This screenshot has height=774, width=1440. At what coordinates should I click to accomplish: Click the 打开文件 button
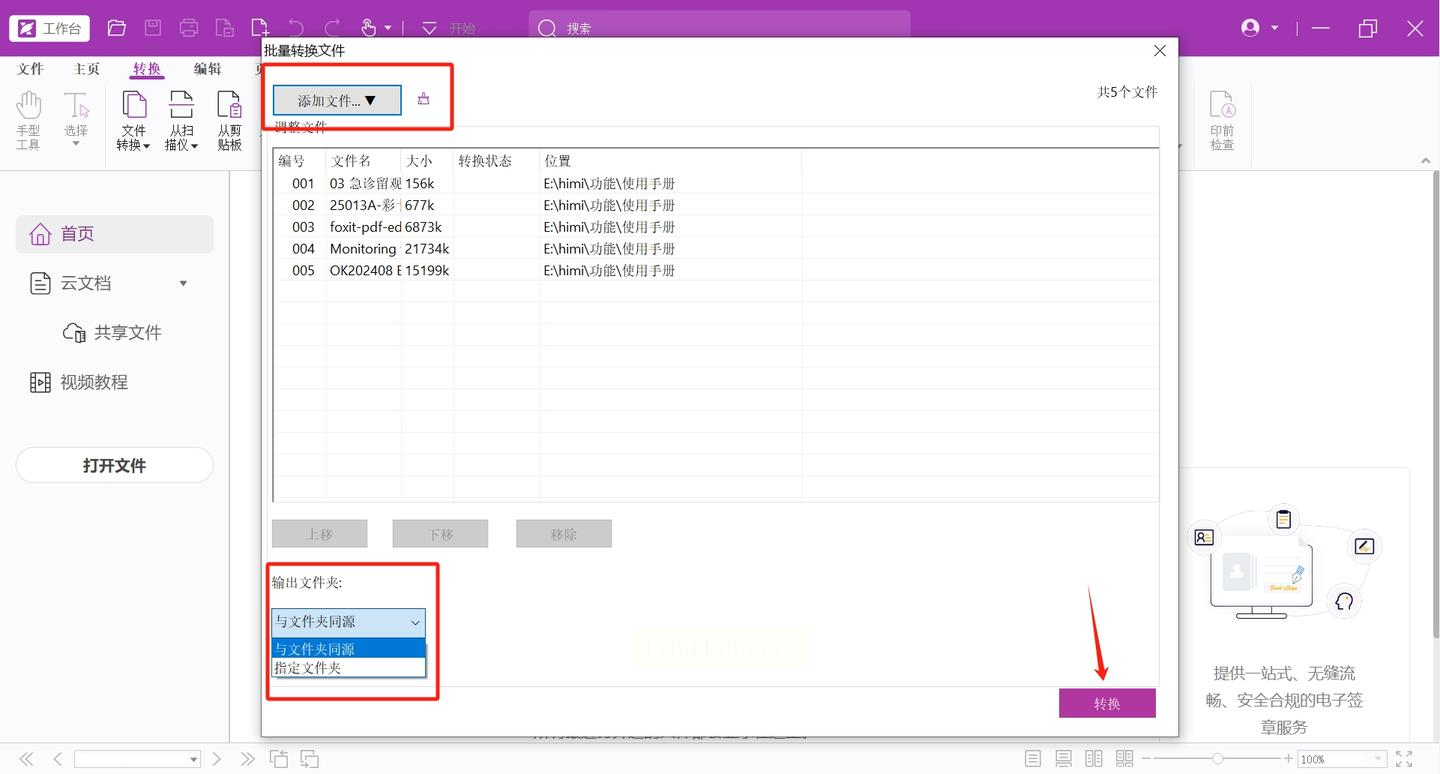(x=114, y=465)
